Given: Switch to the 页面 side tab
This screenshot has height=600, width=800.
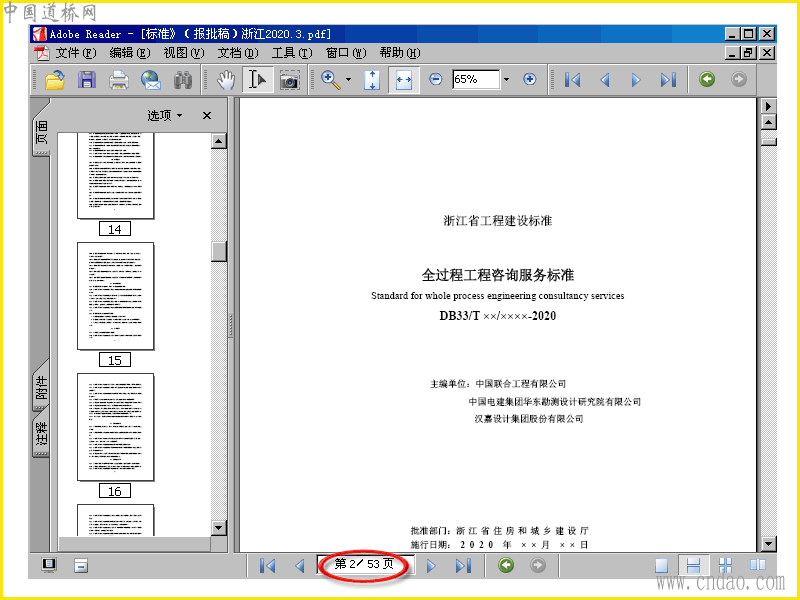Looking at the screenshot, I should tap(42, 132).
